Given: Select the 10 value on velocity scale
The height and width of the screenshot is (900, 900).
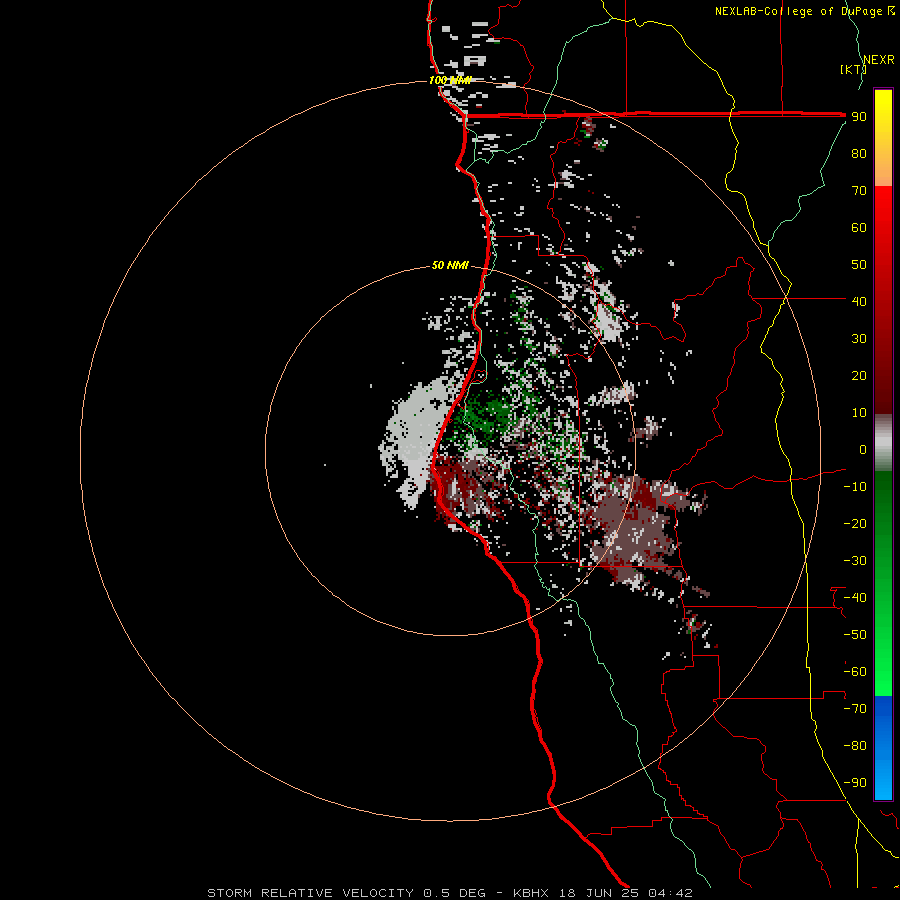Looking at the screenshot, I should tap(859, 413).
